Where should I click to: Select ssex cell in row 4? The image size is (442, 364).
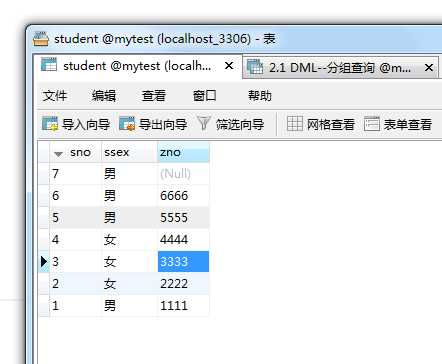pyautogui.click(x=129, y=240)
